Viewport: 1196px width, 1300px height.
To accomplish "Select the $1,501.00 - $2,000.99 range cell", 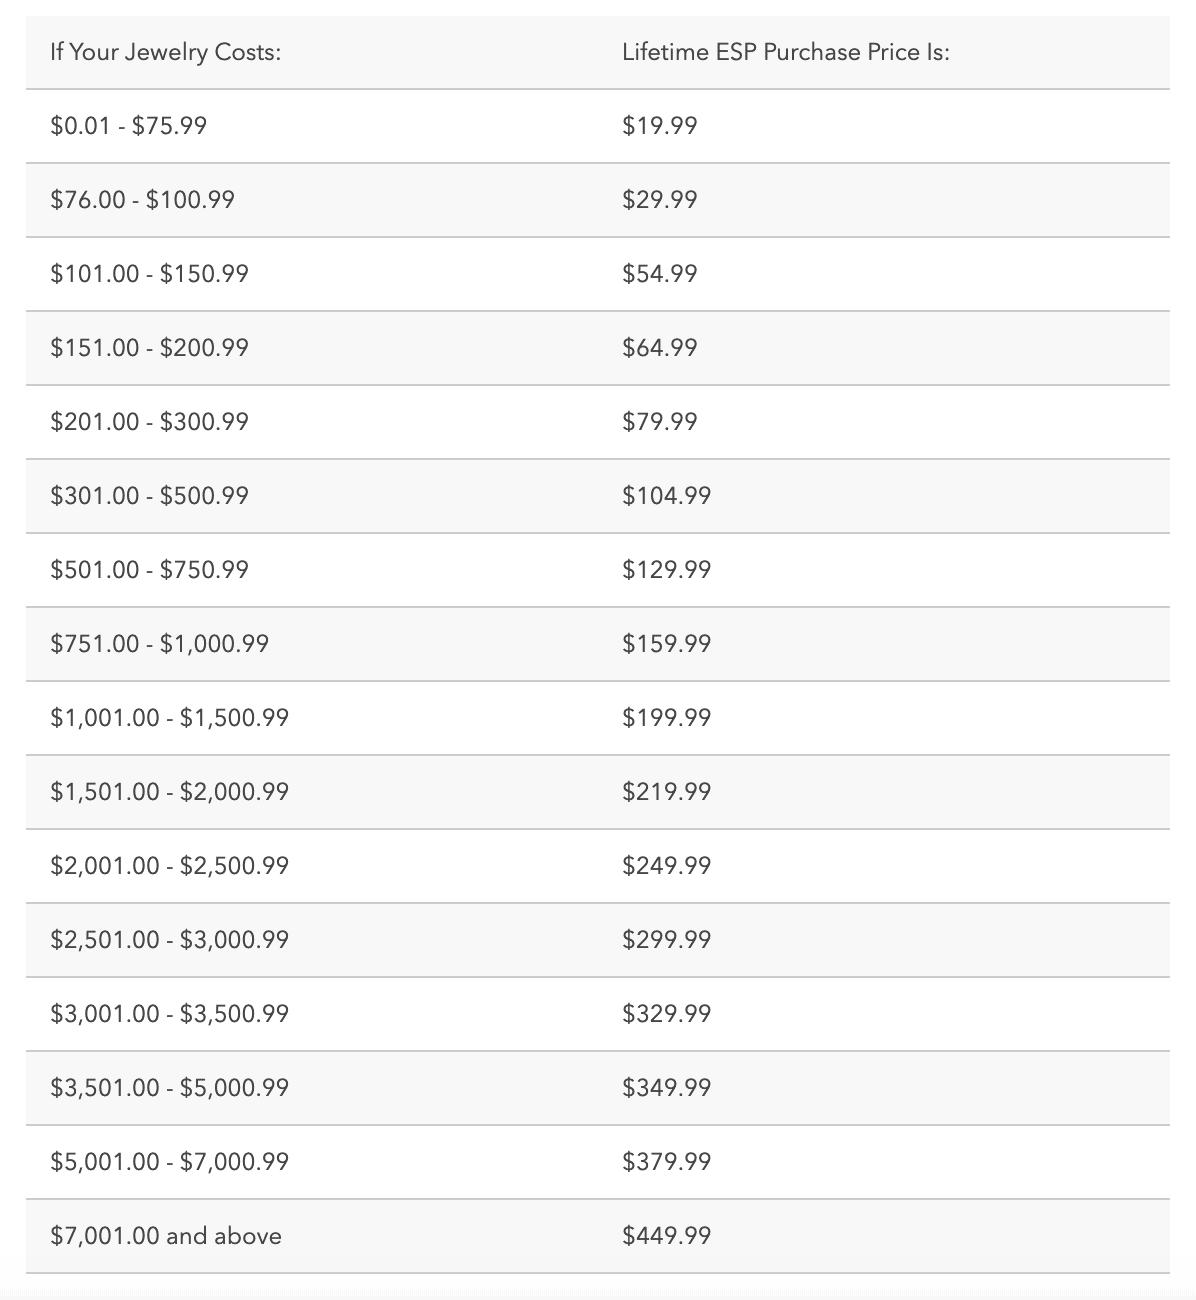I will tap(170, 792).
